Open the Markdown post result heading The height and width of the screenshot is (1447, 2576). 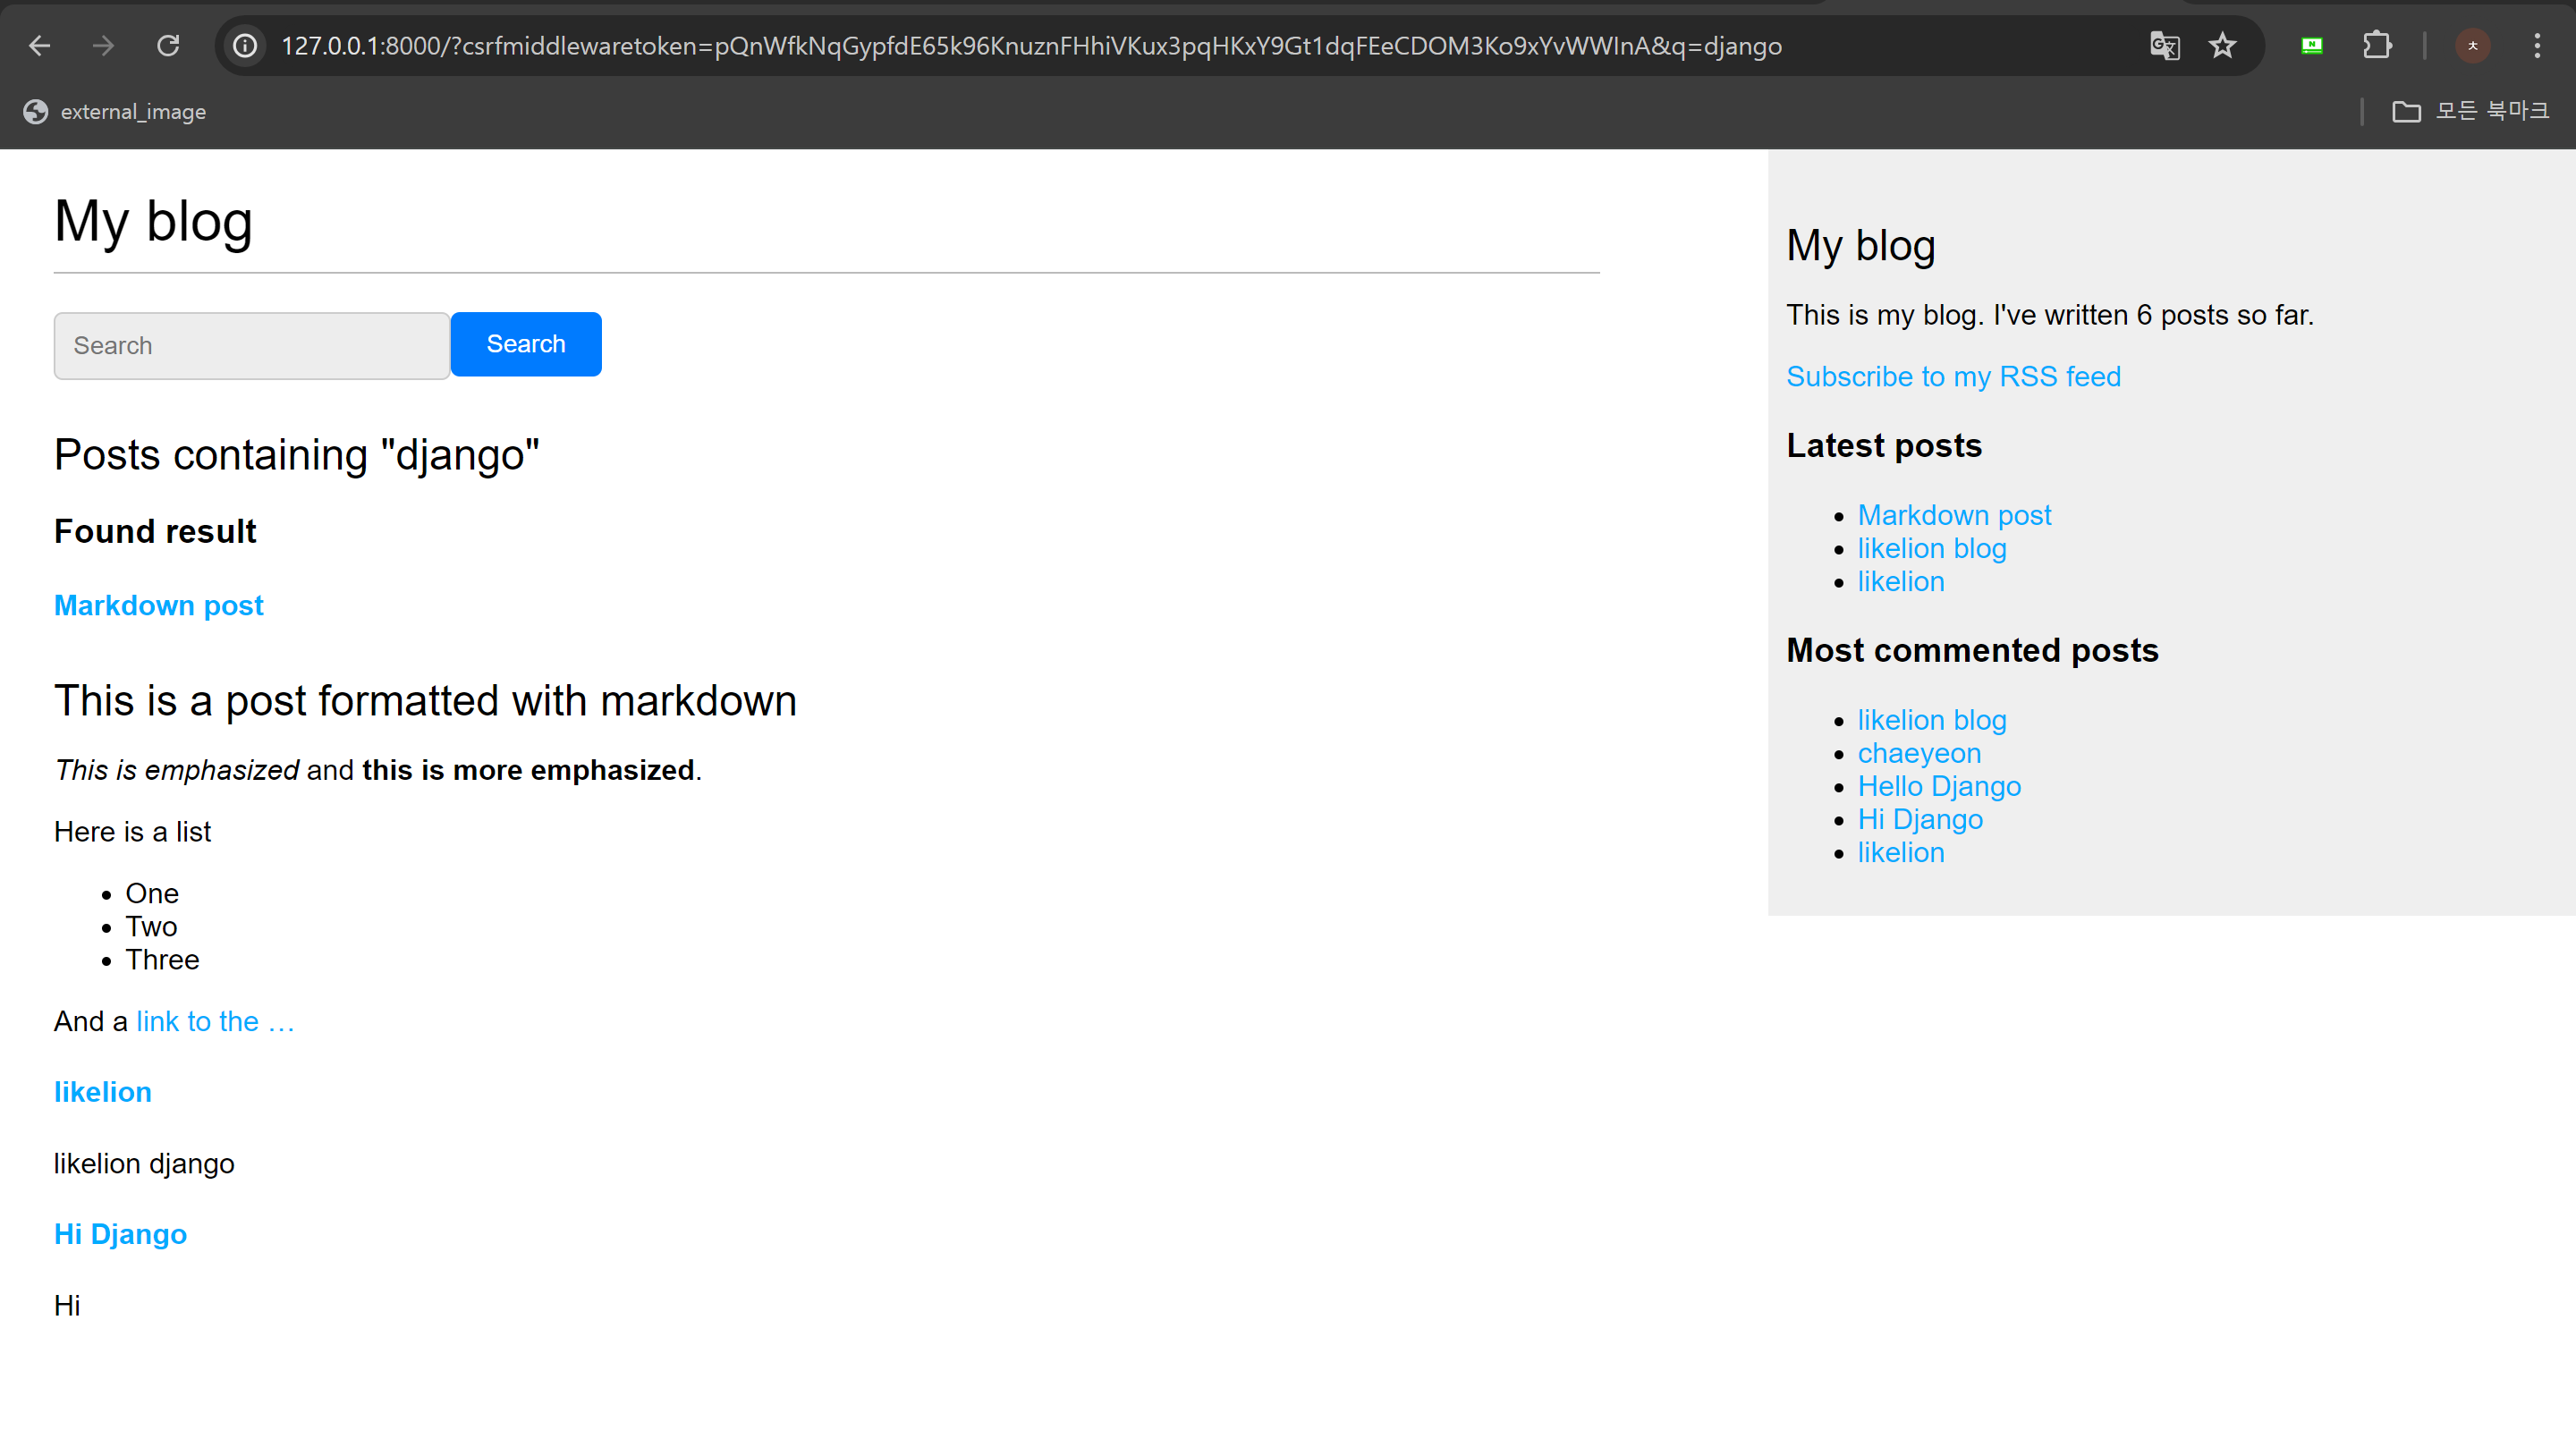[158, 605]
